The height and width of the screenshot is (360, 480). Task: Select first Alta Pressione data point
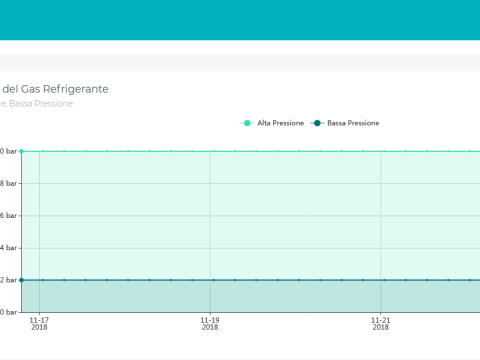(x=22, y=151)
